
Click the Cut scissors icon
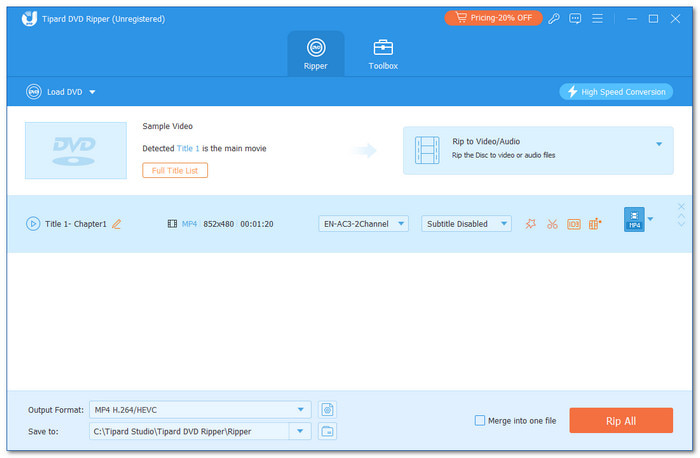pos(552,224)
